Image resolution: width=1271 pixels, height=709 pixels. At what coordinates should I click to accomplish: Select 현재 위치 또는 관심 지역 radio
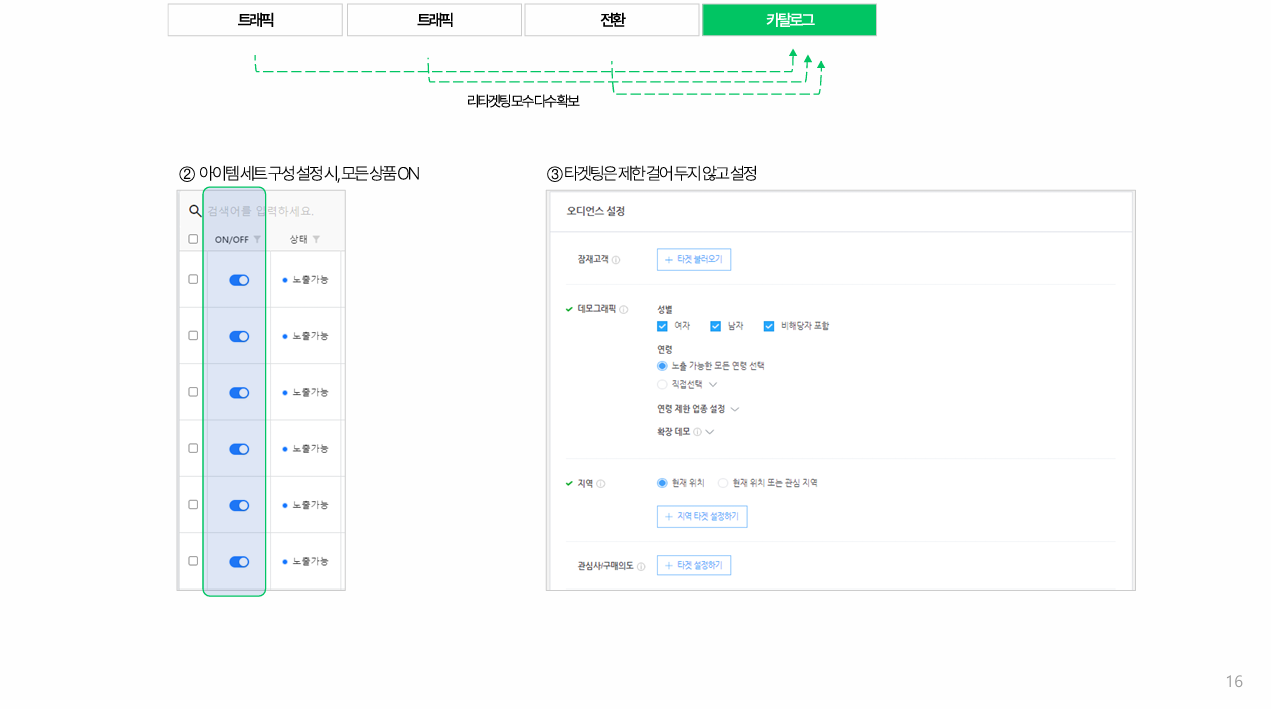pos(722,483)
